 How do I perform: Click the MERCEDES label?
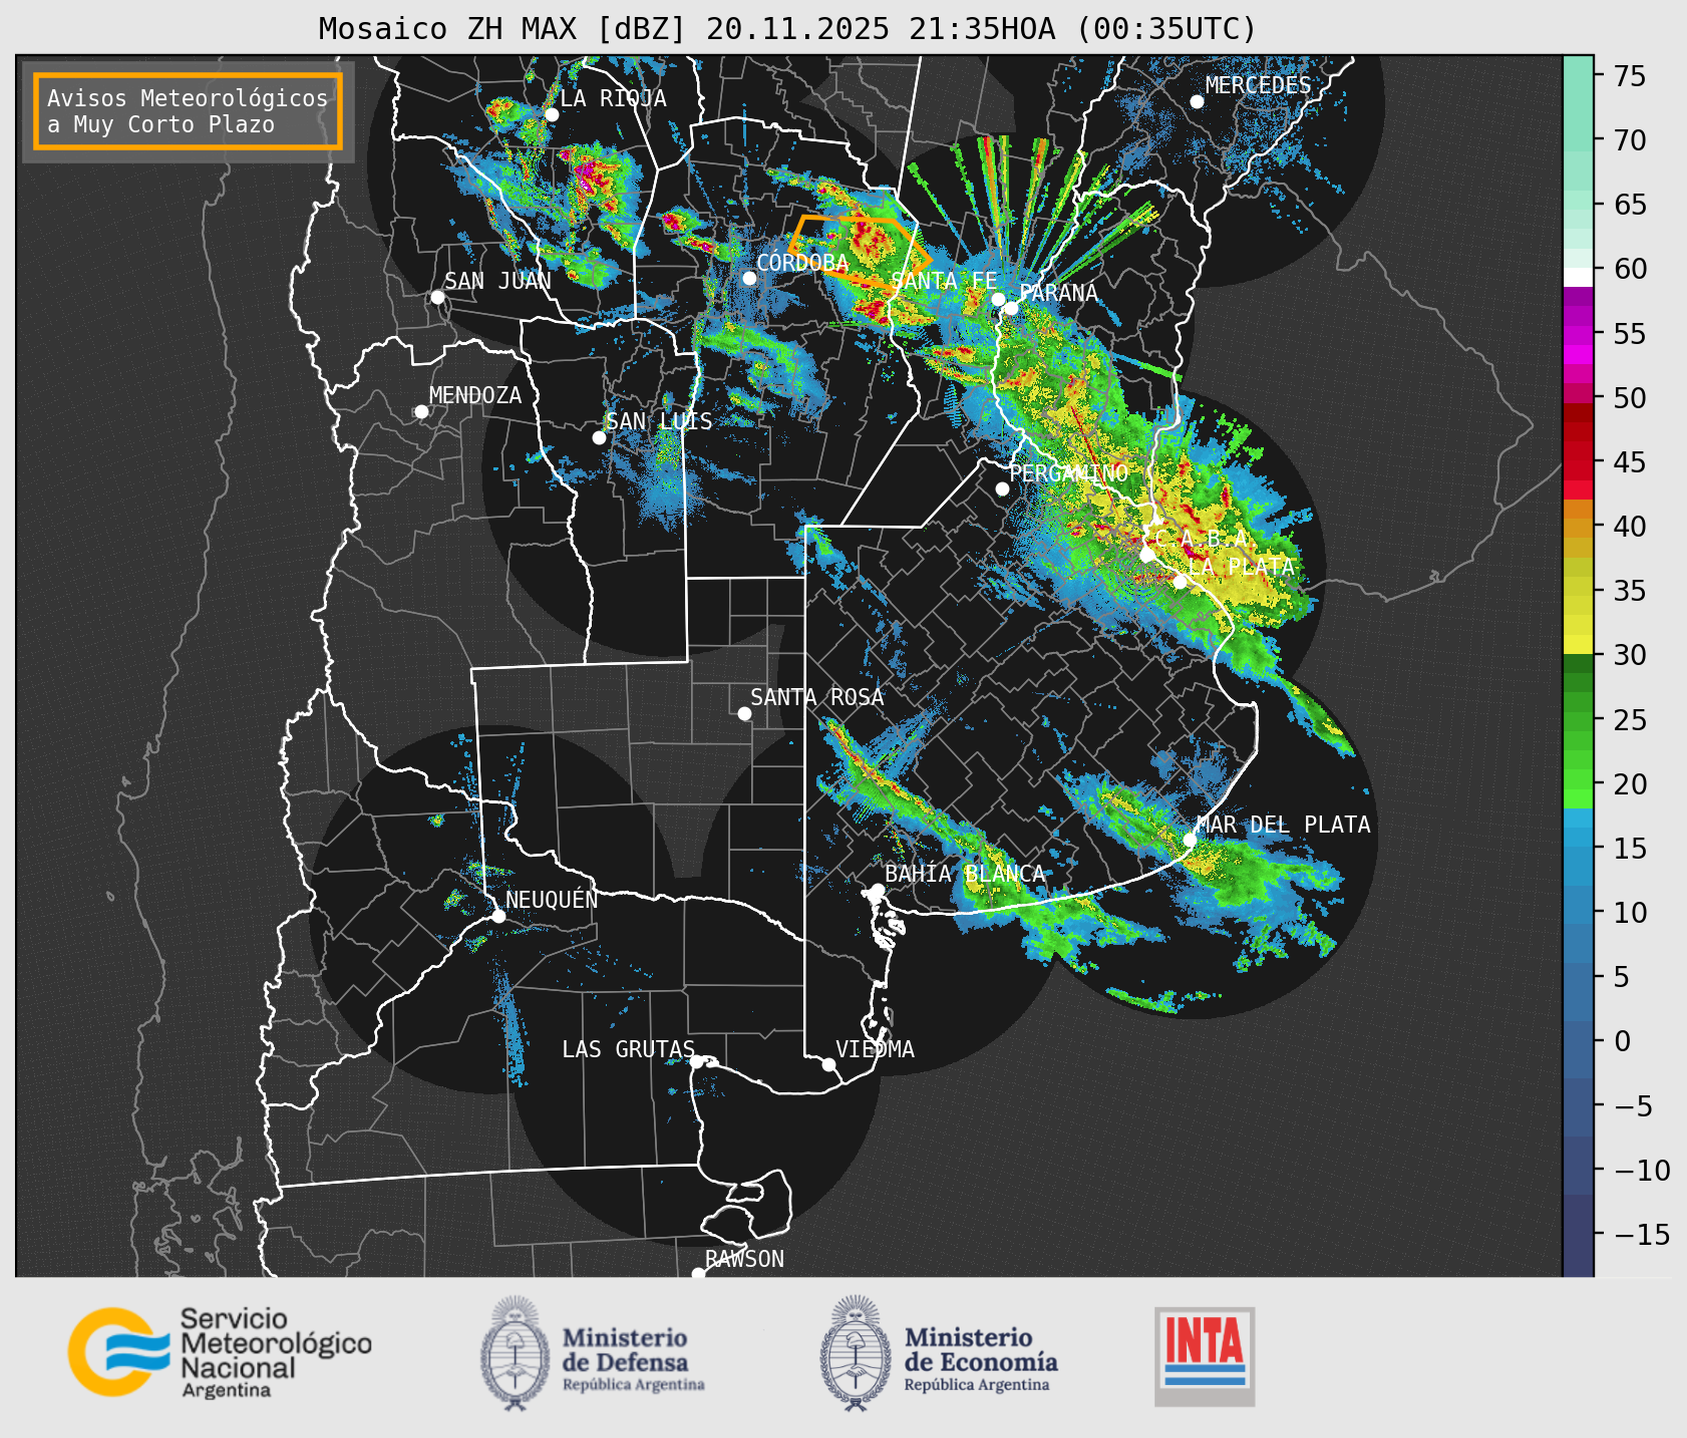(x=1258, y=86)
